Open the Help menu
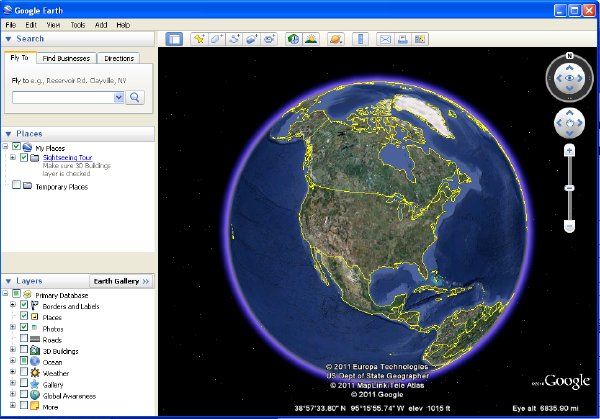 [x=123, y=25]
